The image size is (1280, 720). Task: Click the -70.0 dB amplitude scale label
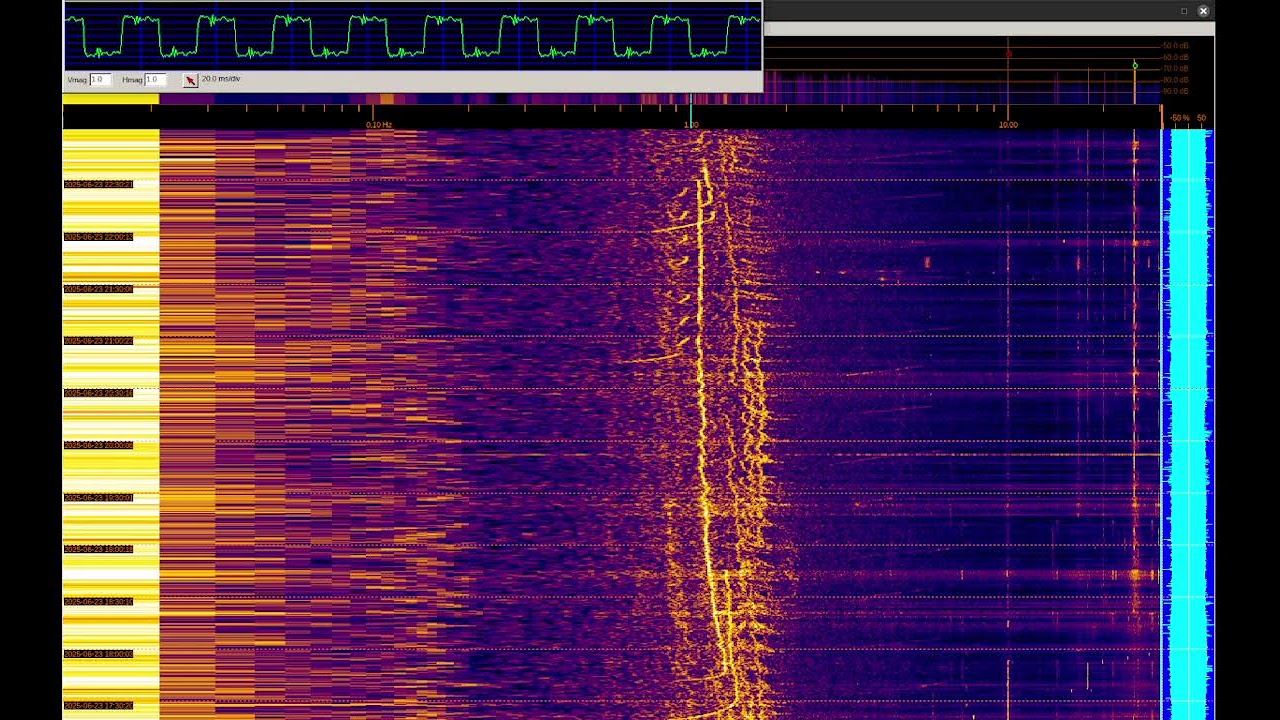click(1174, 68)
